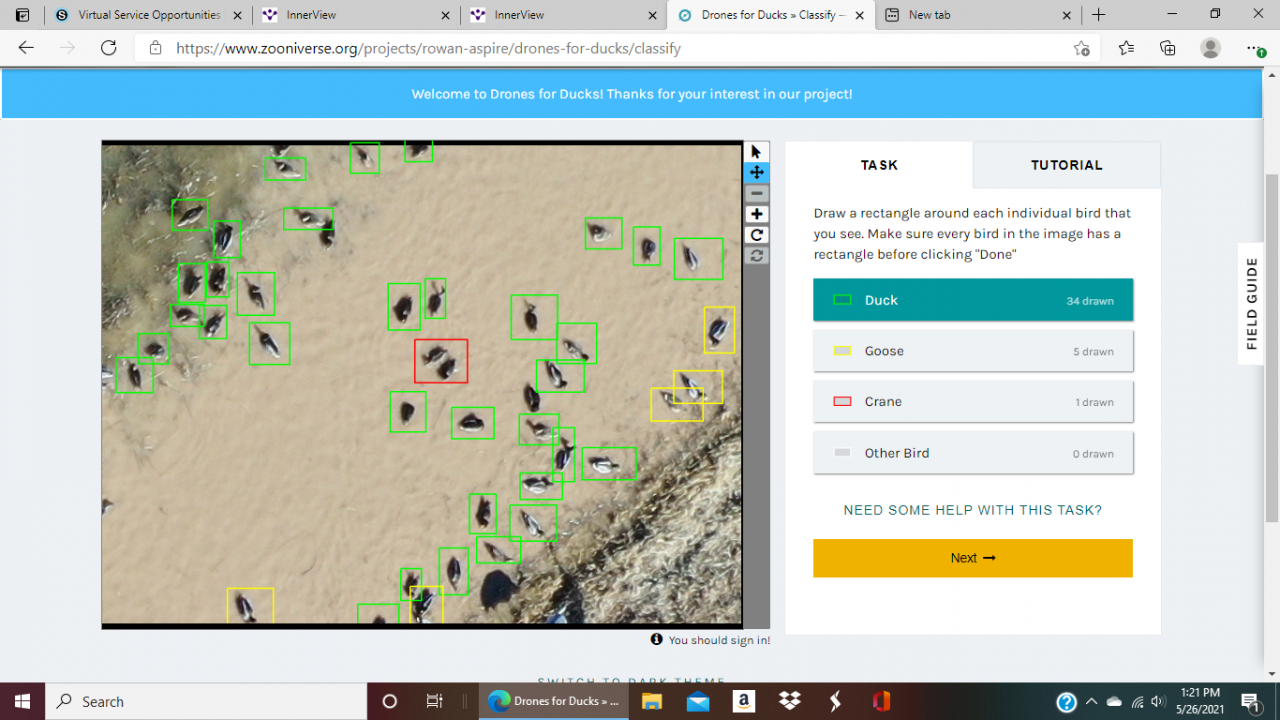
Task: Choose the Crane drawing tool
Action: [x=973, y=402]
